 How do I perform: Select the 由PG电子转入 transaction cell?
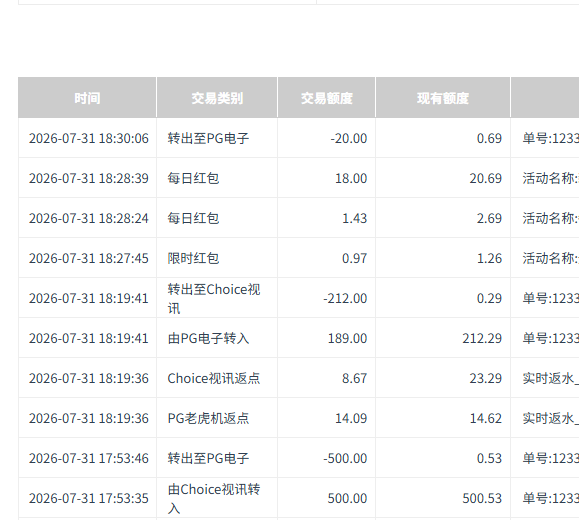click(x=208, y=338)
